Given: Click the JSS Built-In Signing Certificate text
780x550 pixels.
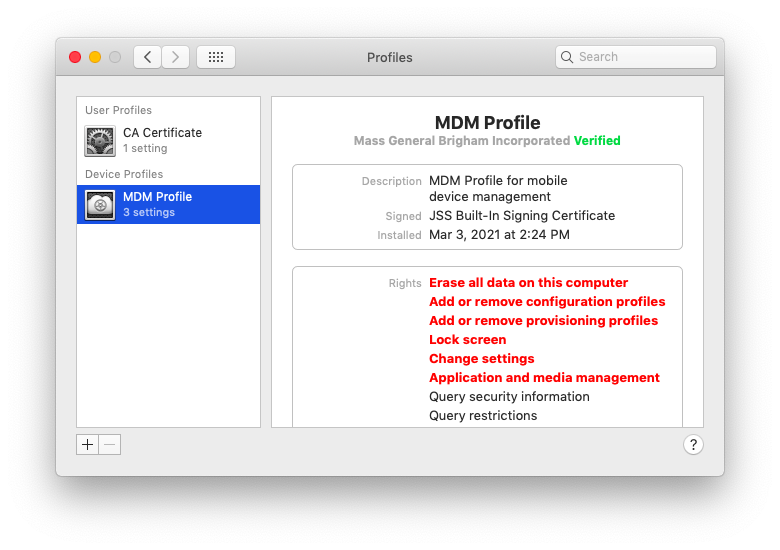Looking at the screenshot, I should pyautogui.click(x=522, y=216).
